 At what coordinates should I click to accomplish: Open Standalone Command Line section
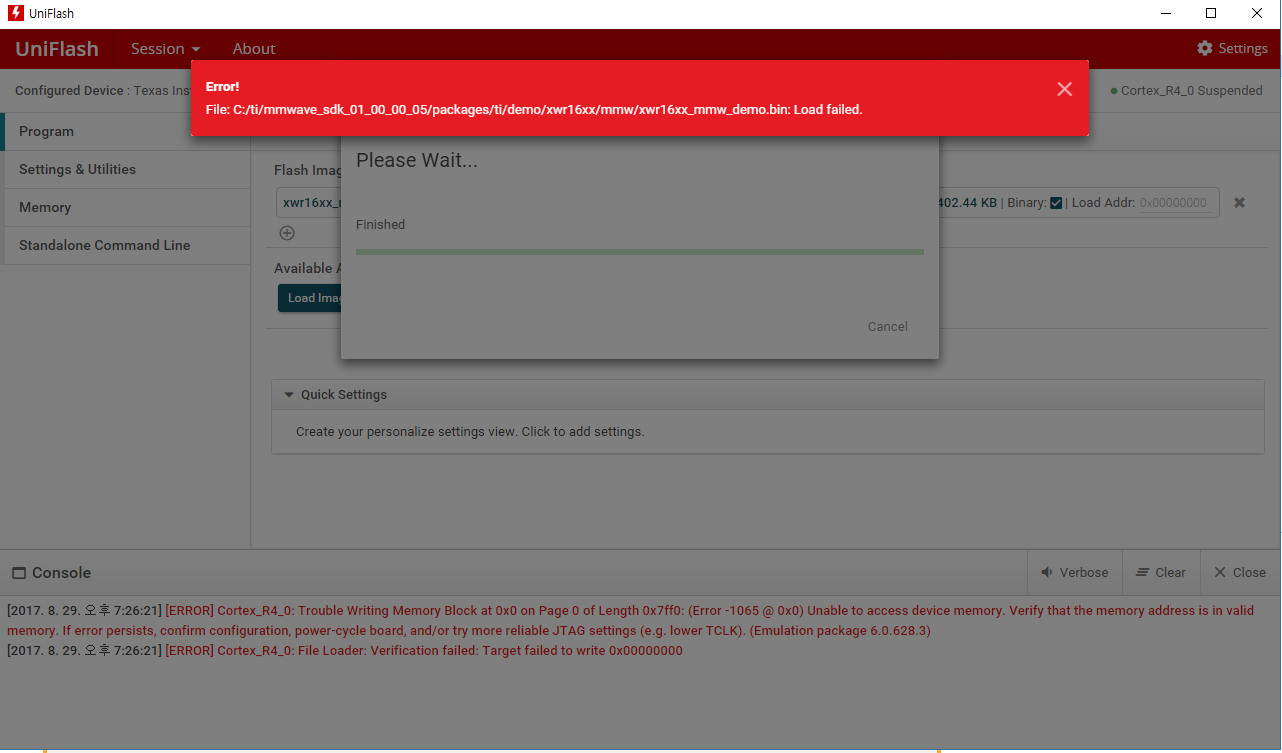pyautogui.click(x=127, y=245)
